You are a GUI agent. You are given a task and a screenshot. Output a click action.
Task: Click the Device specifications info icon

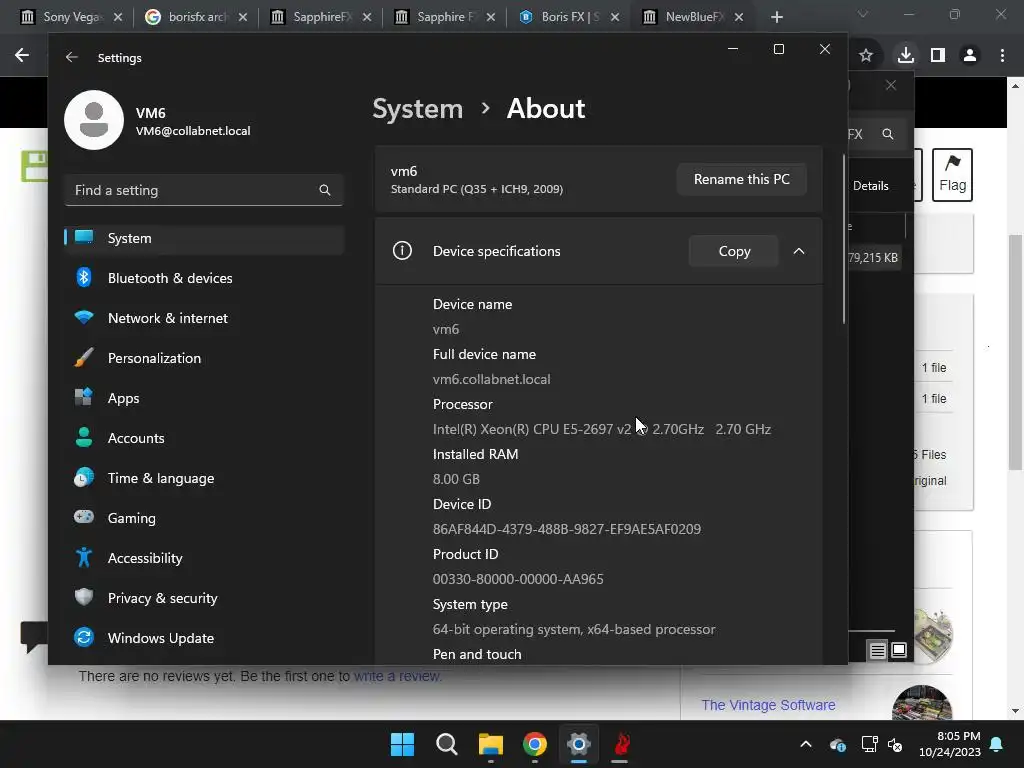click(x=402, y=251)
